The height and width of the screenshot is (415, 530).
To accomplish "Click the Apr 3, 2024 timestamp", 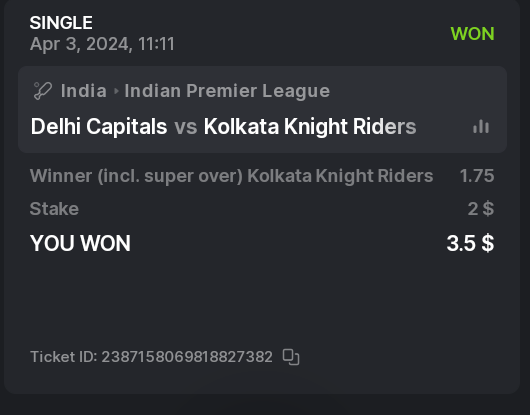I will coord(102,44).
